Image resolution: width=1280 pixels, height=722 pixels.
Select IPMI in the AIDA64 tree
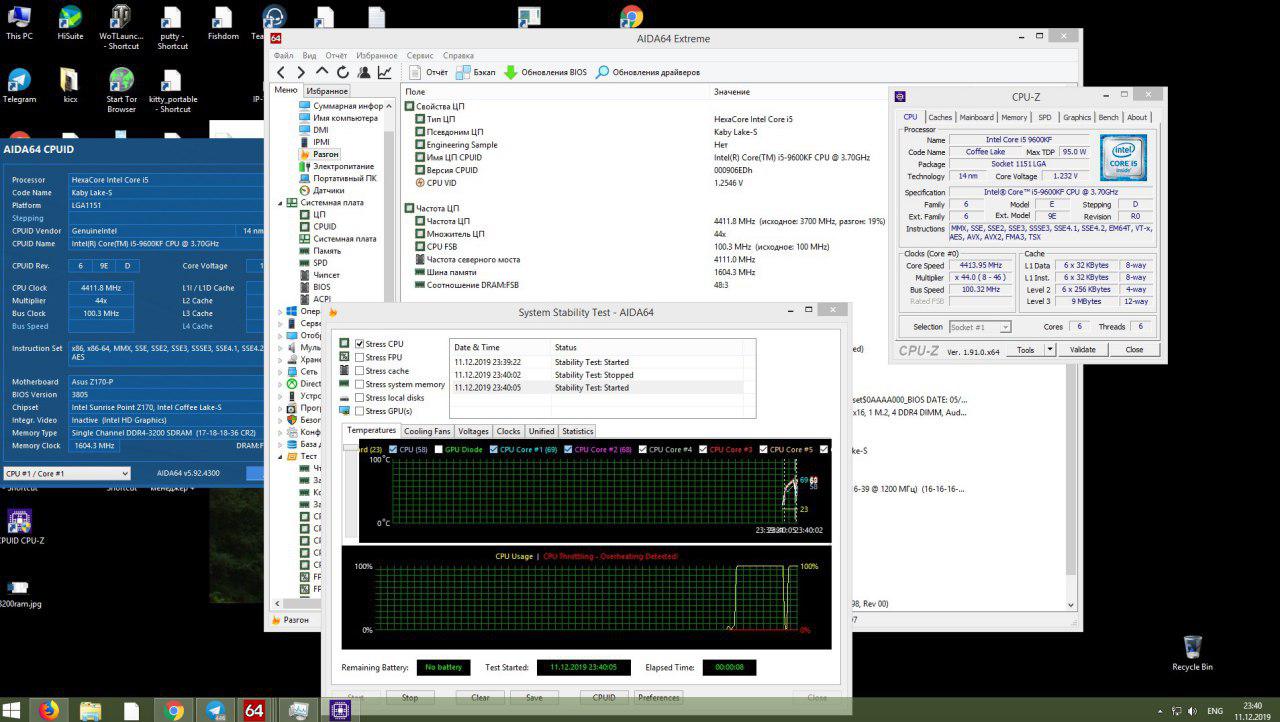(315, 142)
